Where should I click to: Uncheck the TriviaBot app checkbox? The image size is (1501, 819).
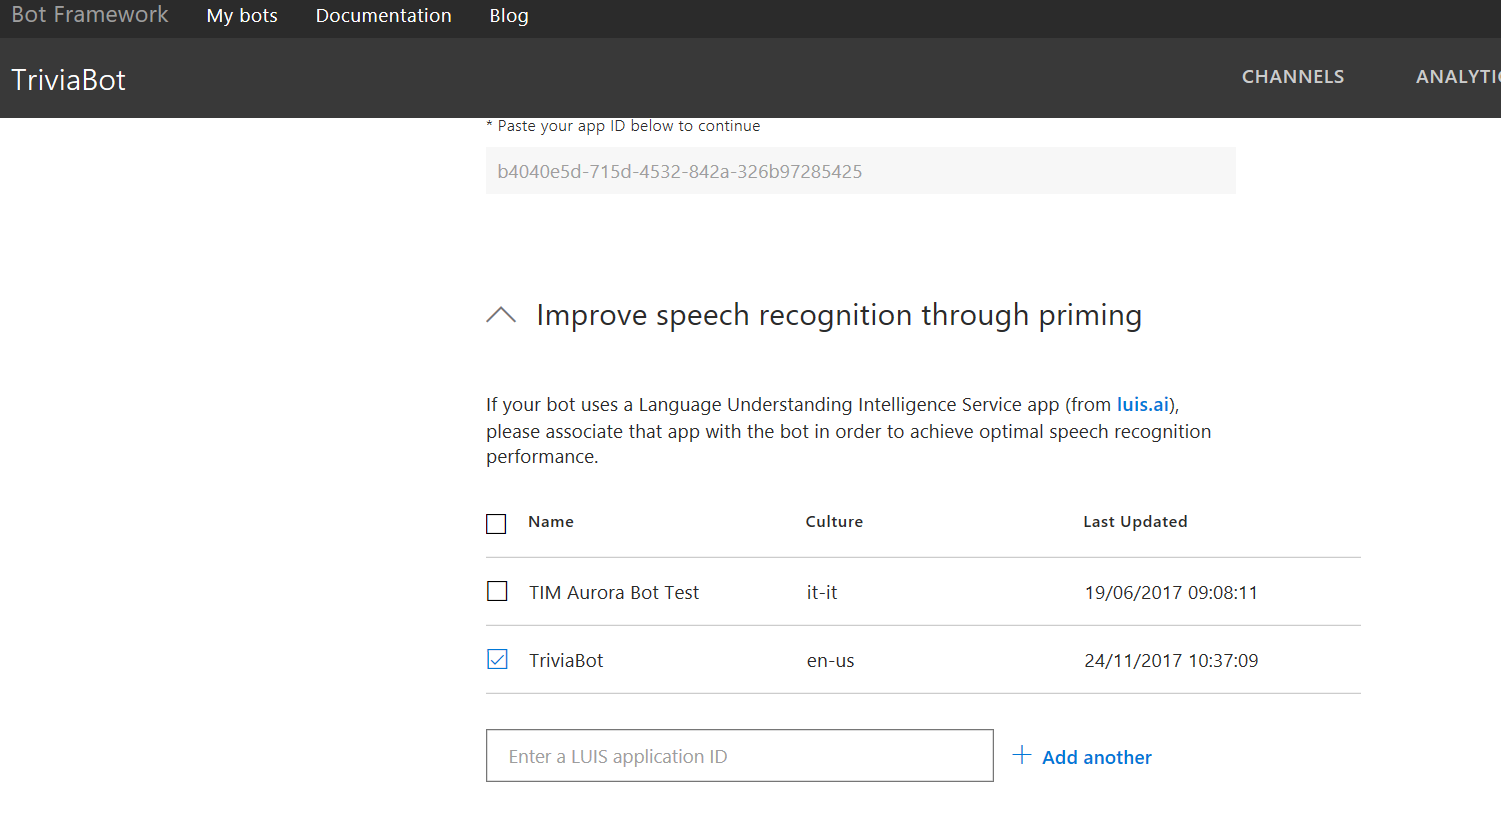pos(497,659)
